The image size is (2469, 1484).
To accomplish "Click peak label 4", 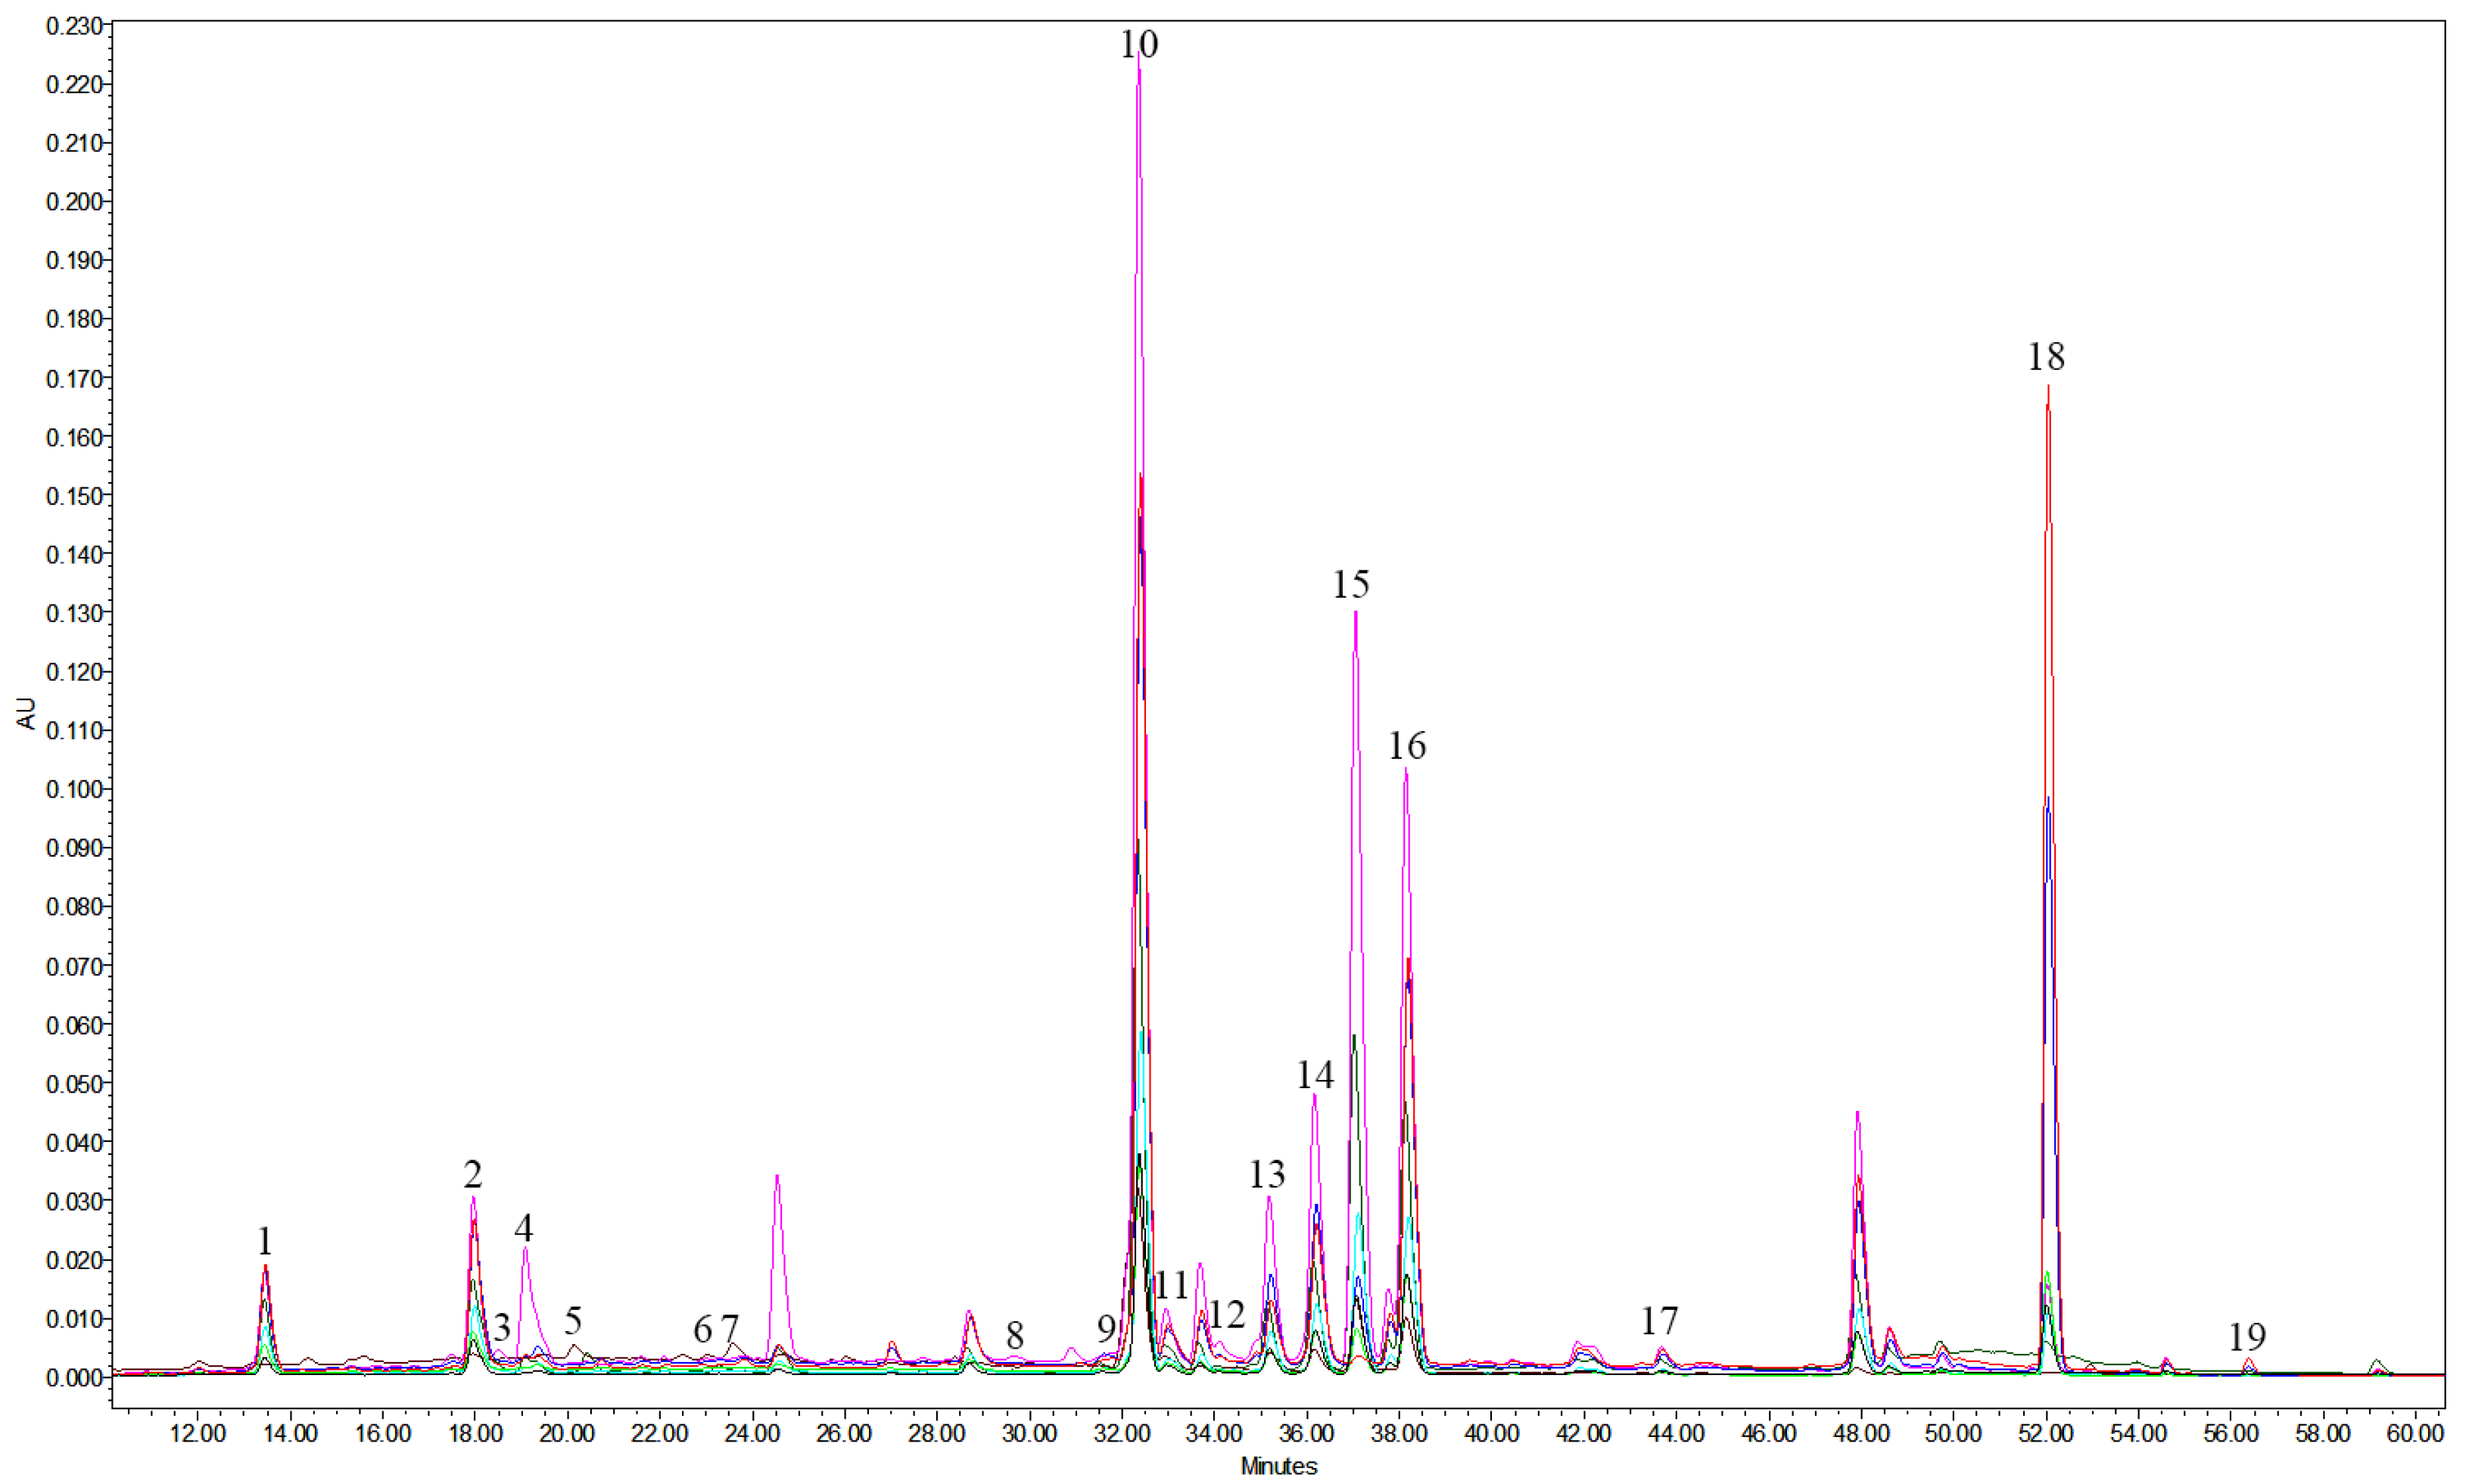I will point(523,1229).
